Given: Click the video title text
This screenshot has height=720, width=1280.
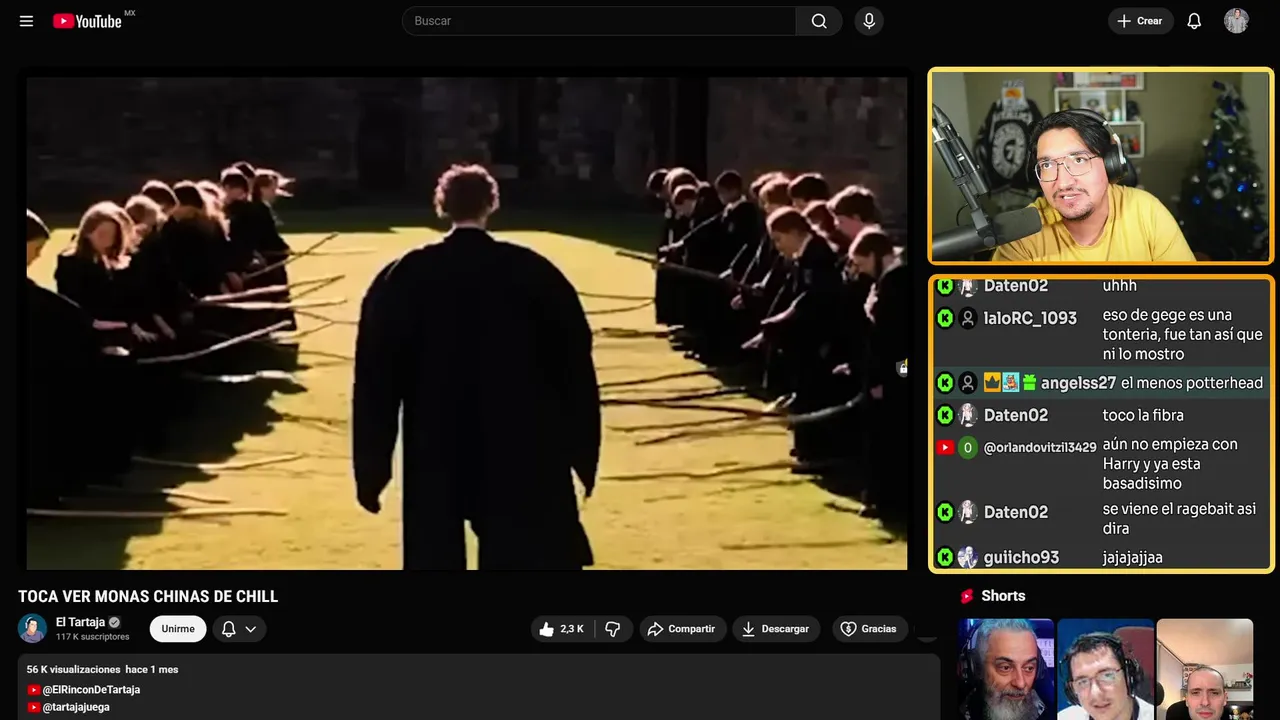Looking at the screenshot, I should [148, 597].
